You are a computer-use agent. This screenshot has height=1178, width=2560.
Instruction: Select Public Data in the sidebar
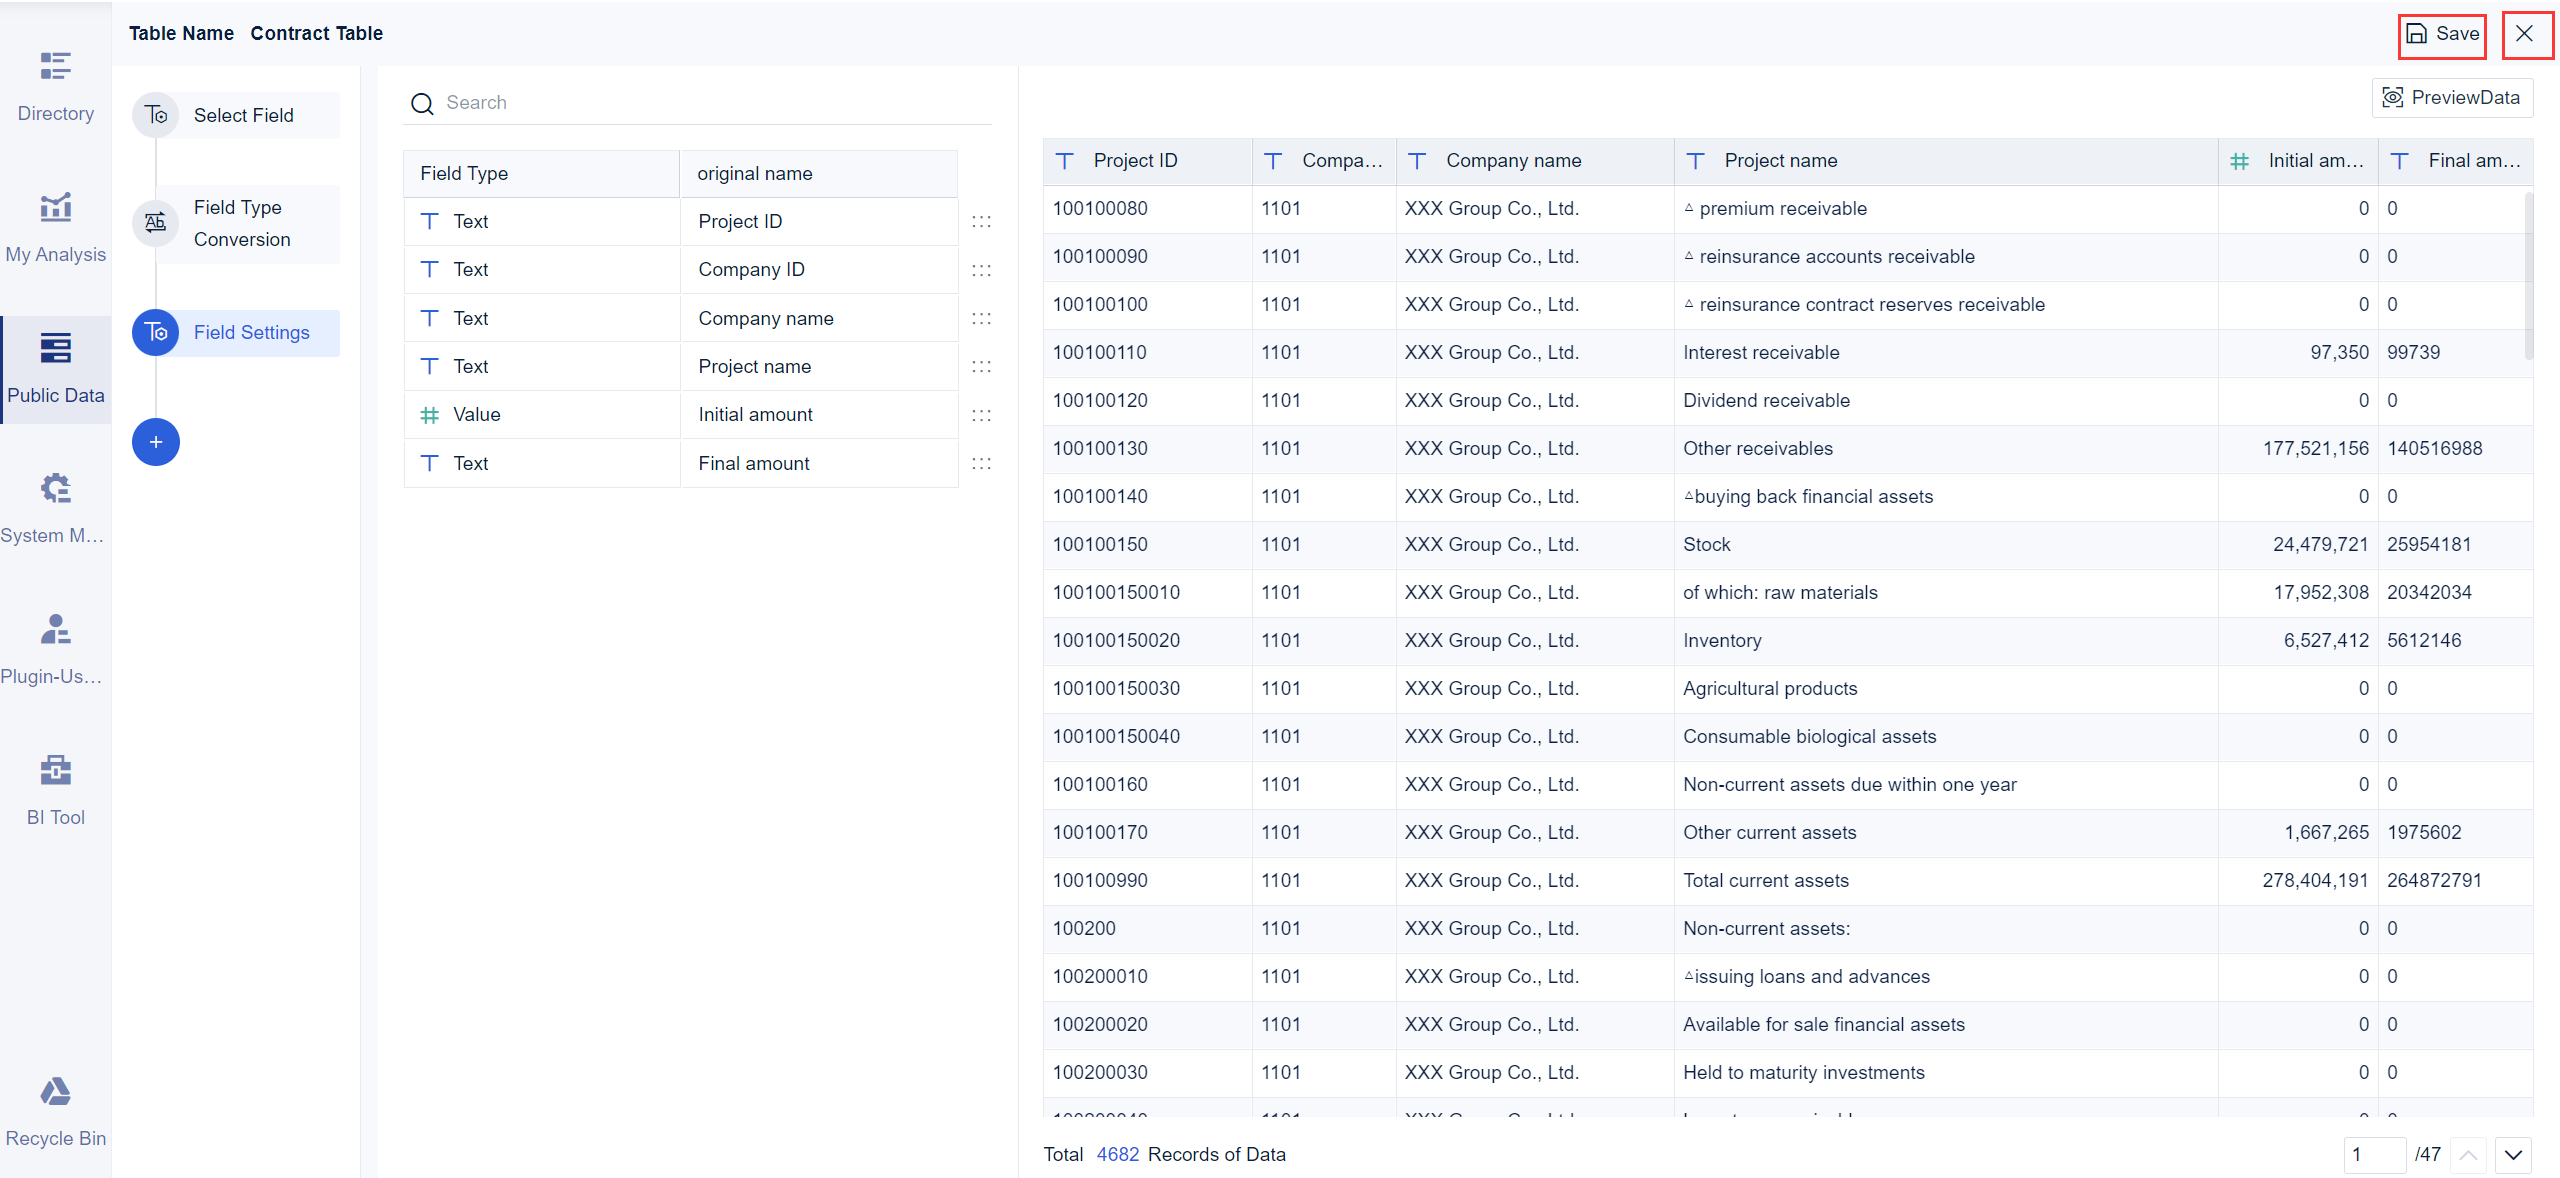click(55, 368)
